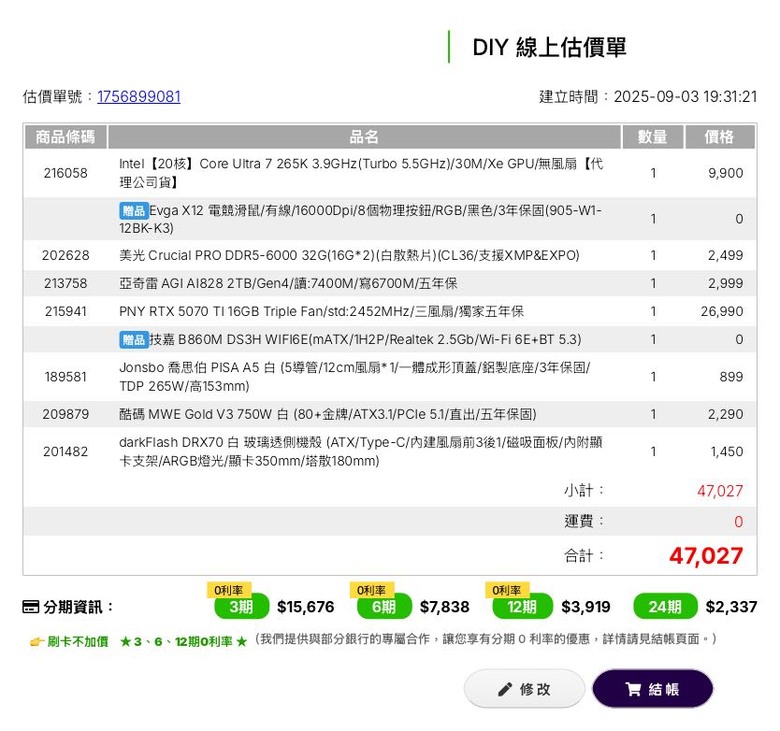Viewport: 780px width, 731px height.
Task: Click the 商品條碼 column header
Action: tap(66, 137)
